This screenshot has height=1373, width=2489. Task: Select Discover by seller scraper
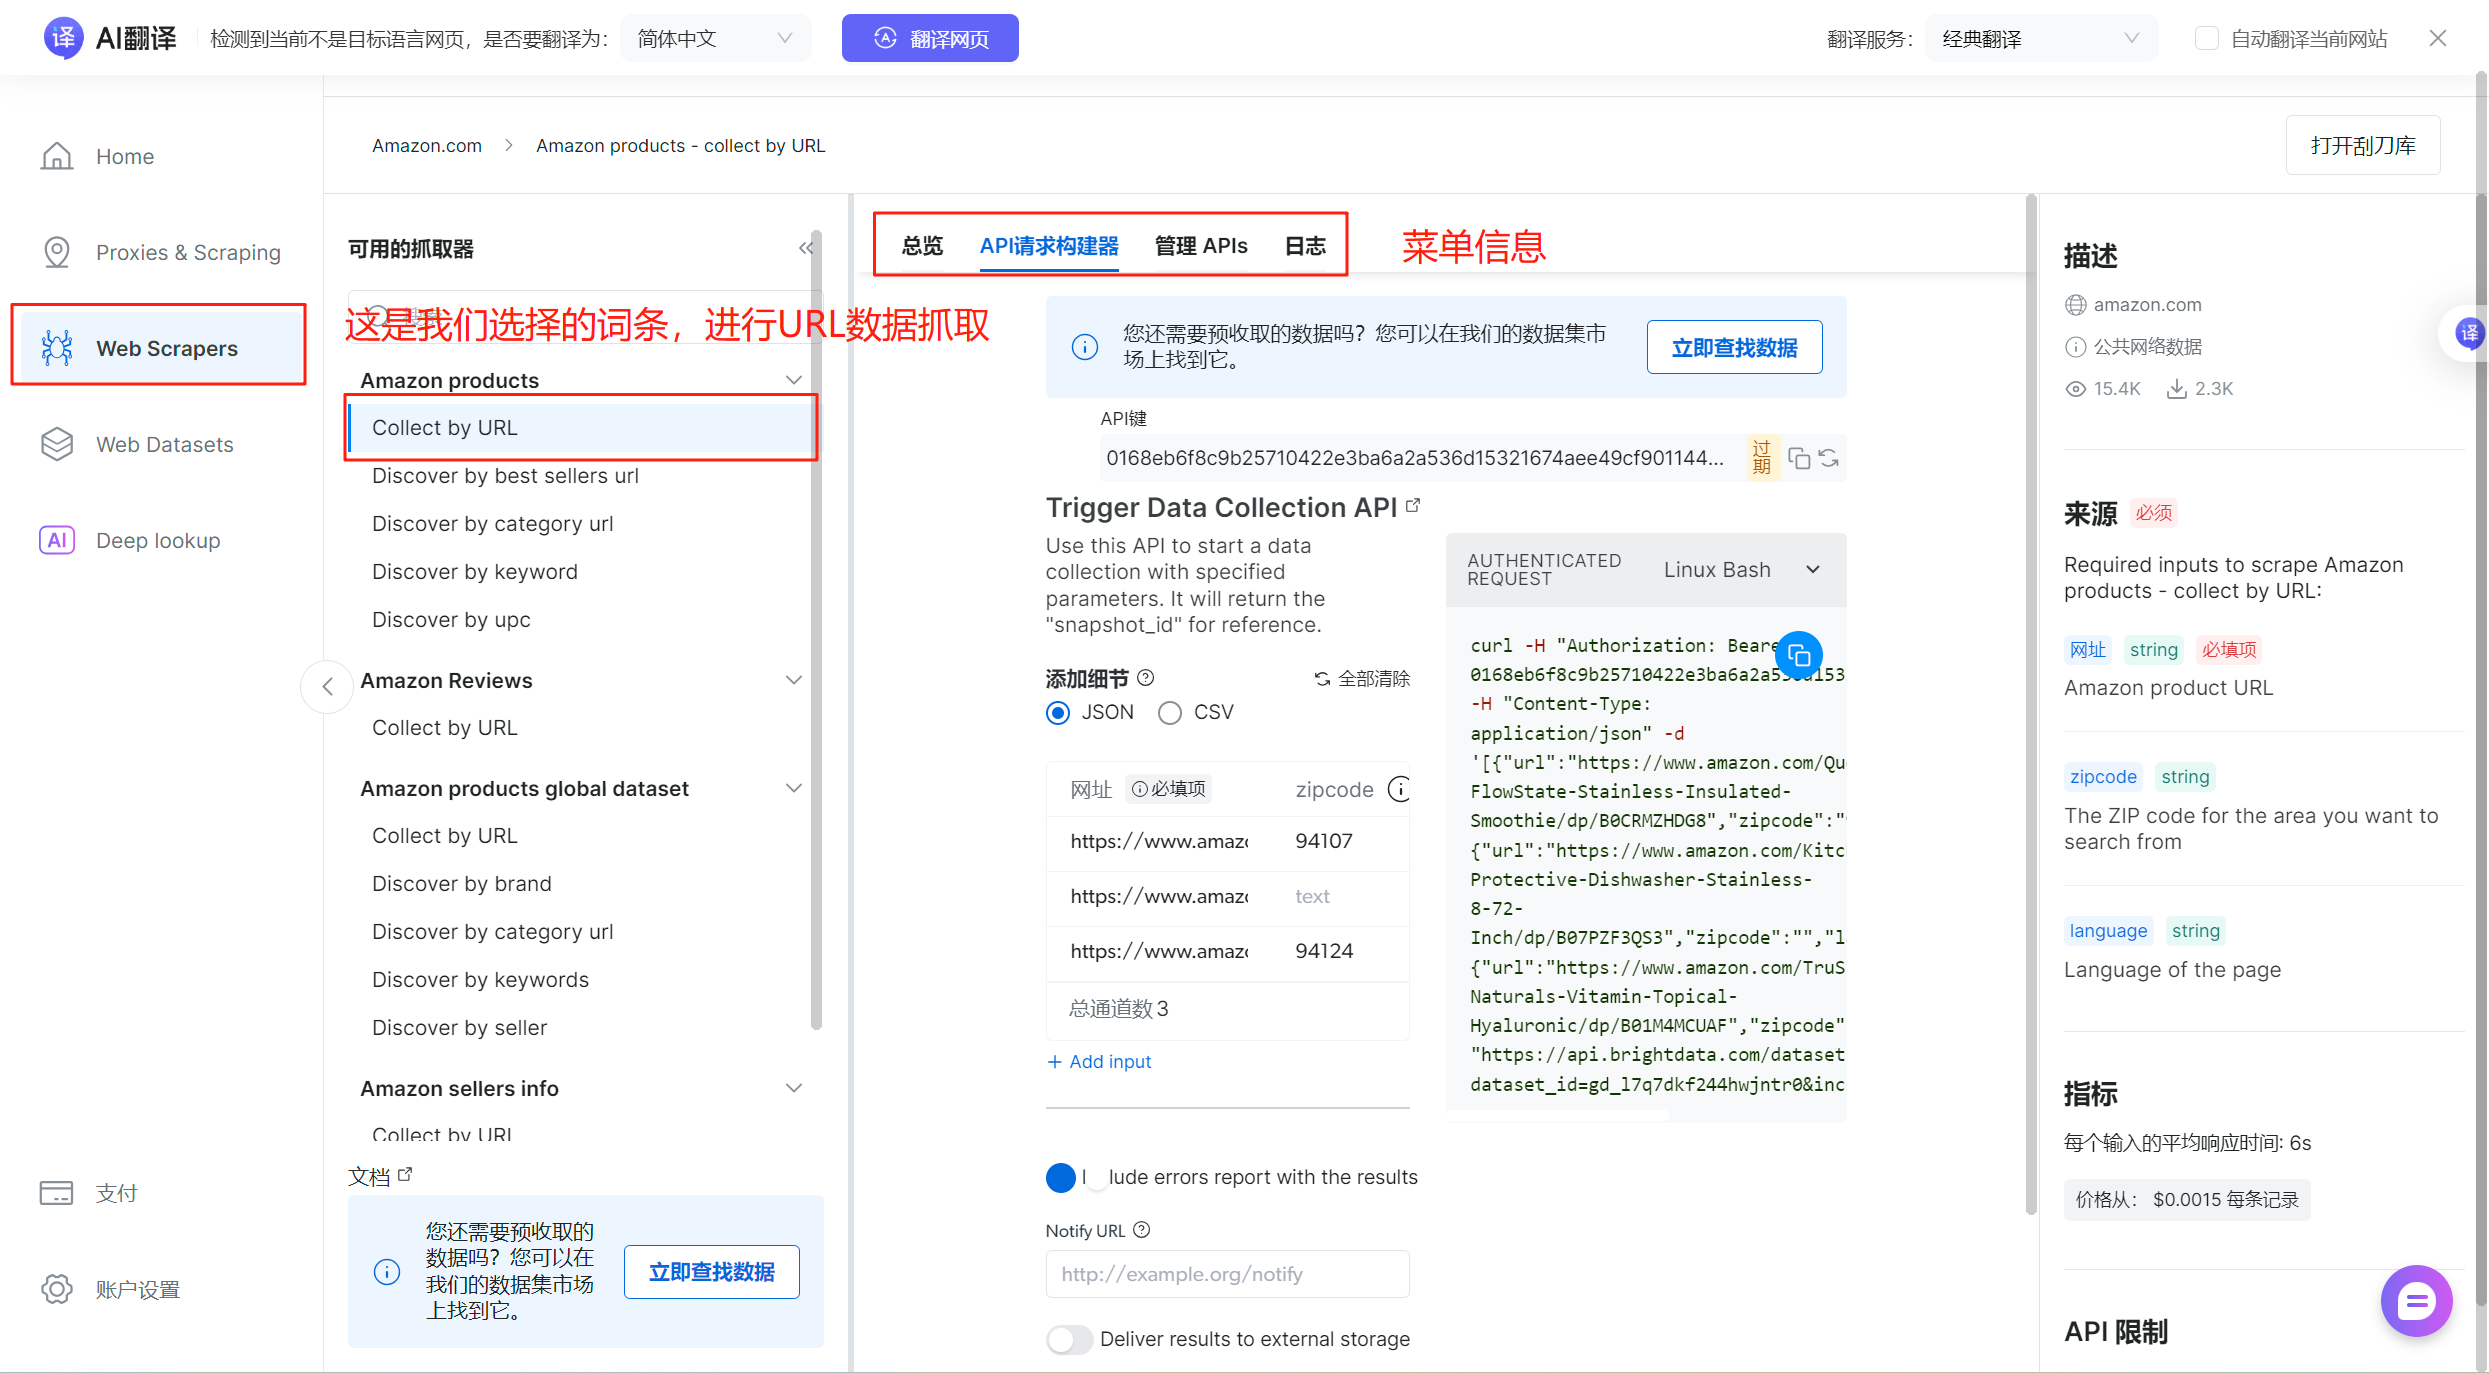pyautogui.click(x=459, y=1027)
